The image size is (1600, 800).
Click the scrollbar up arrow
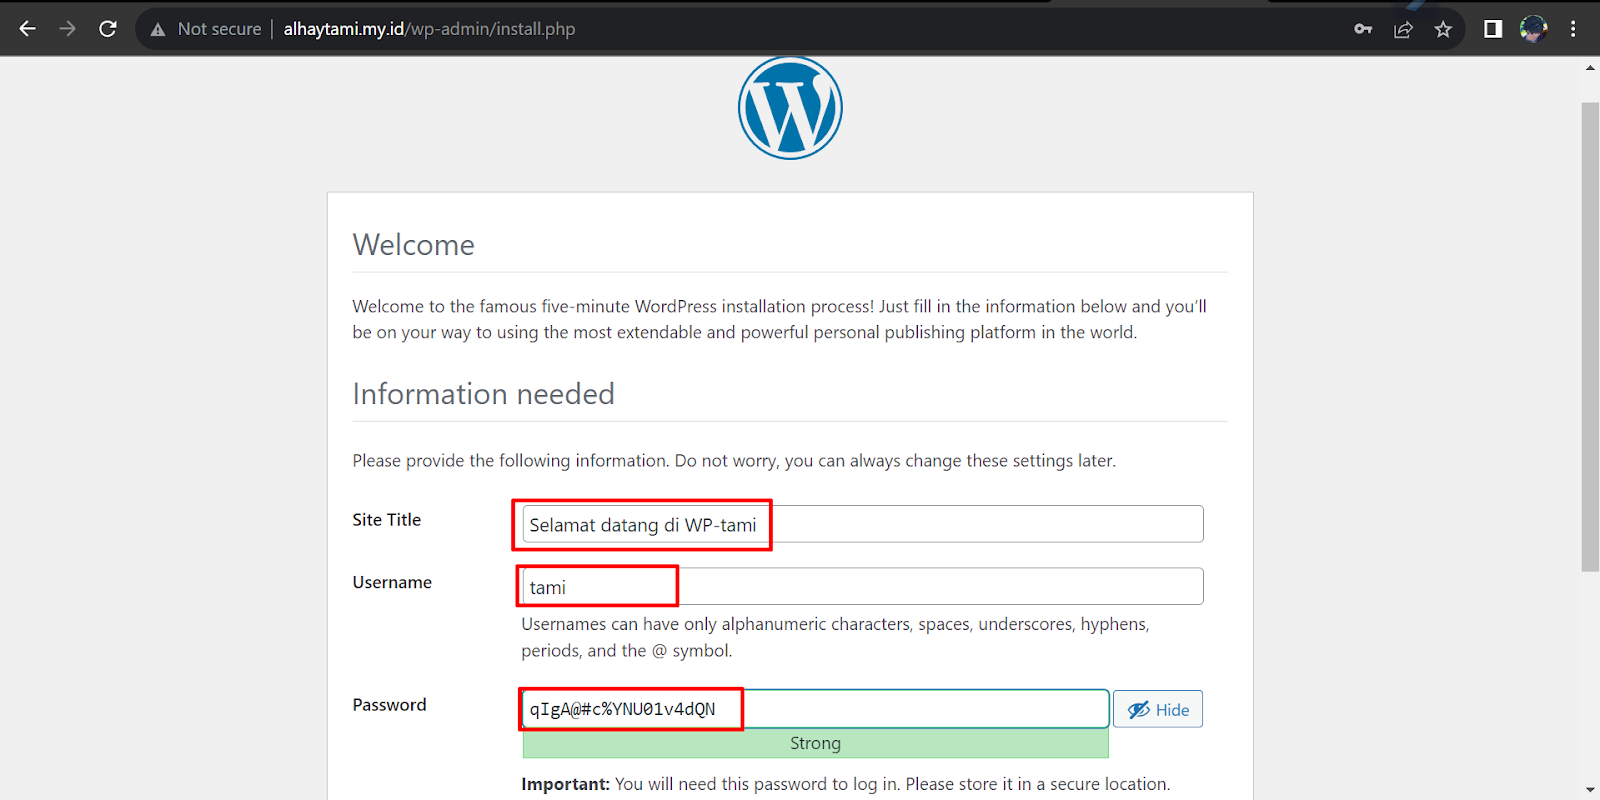(1590, 68)
